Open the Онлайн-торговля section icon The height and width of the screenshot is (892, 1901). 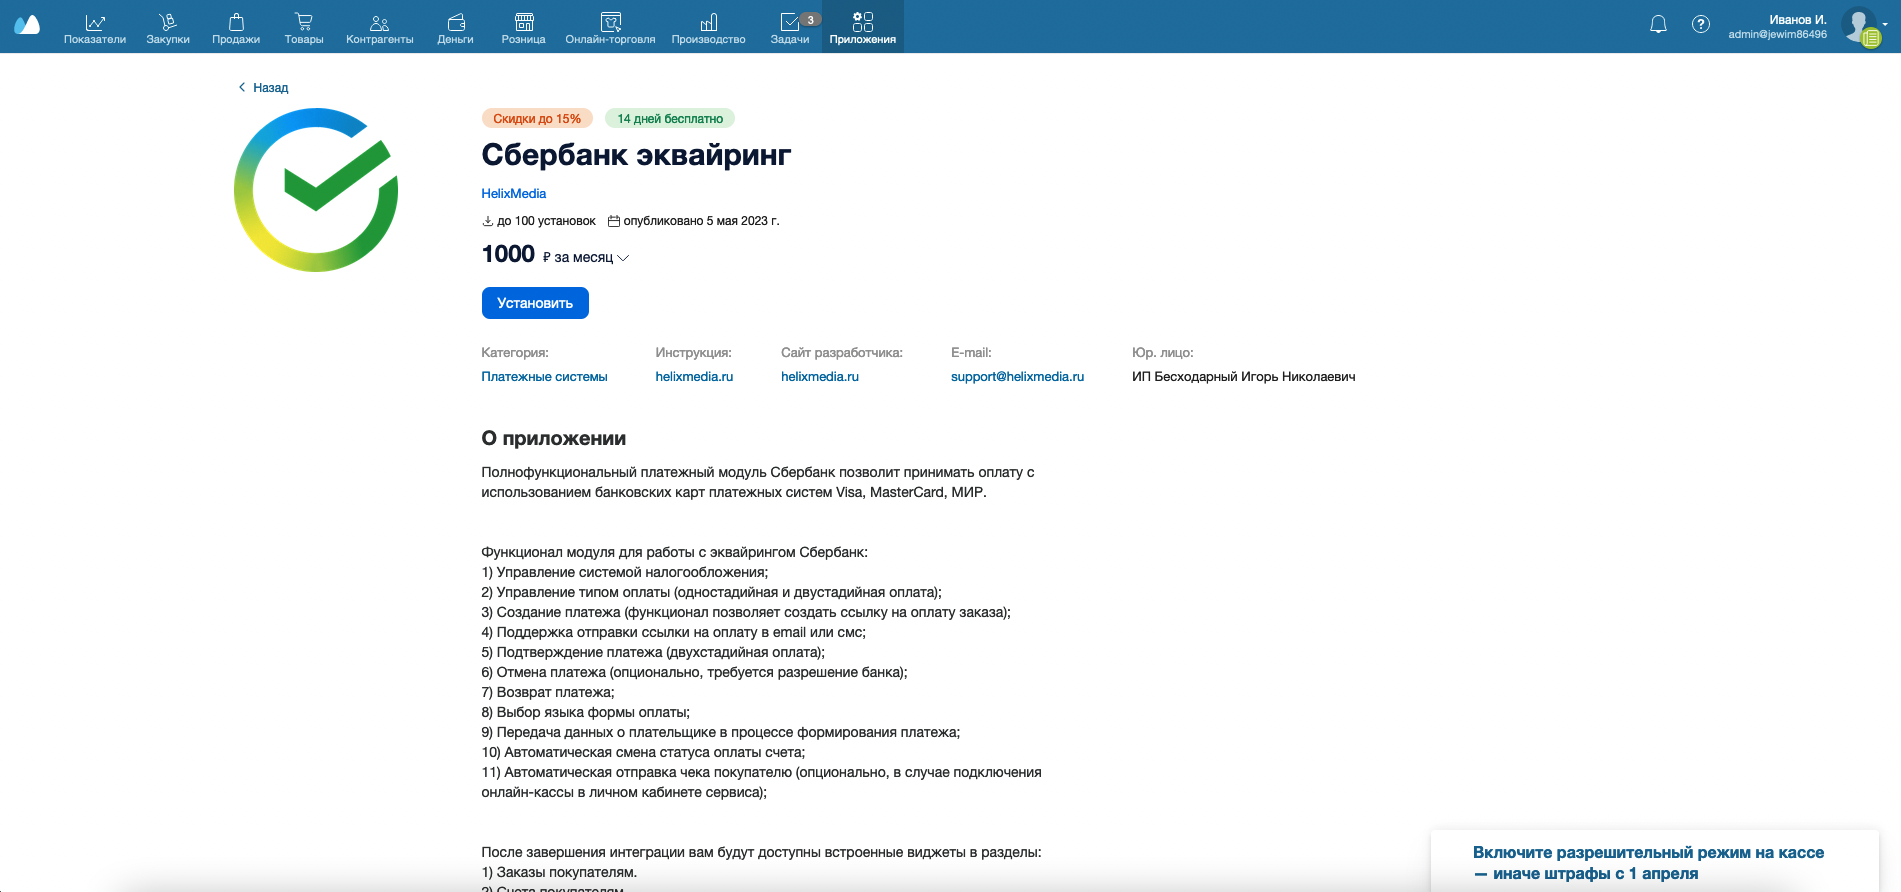(x=611, y=22)
